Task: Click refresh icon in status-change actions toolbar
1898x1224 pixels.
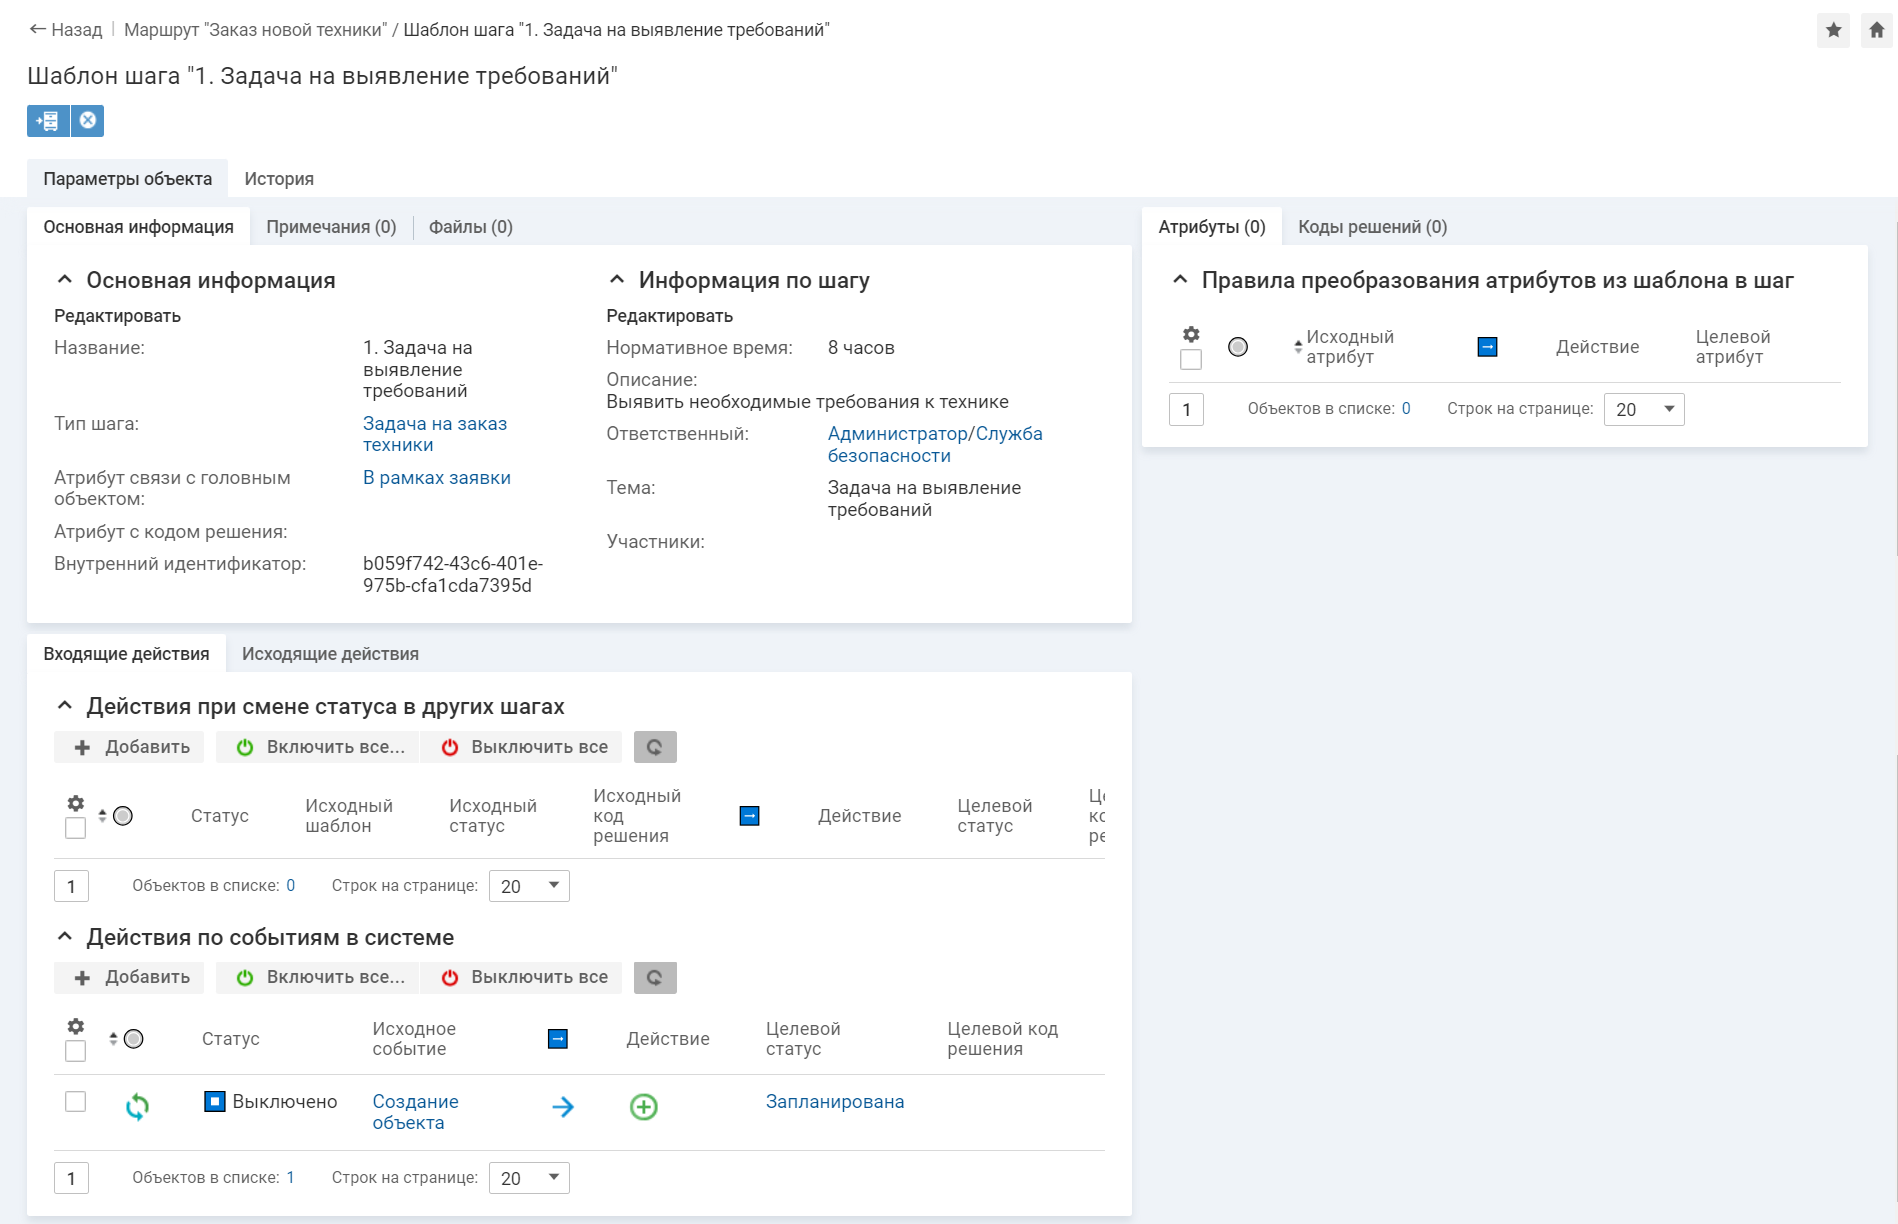Action: click(x=655, y=747)
